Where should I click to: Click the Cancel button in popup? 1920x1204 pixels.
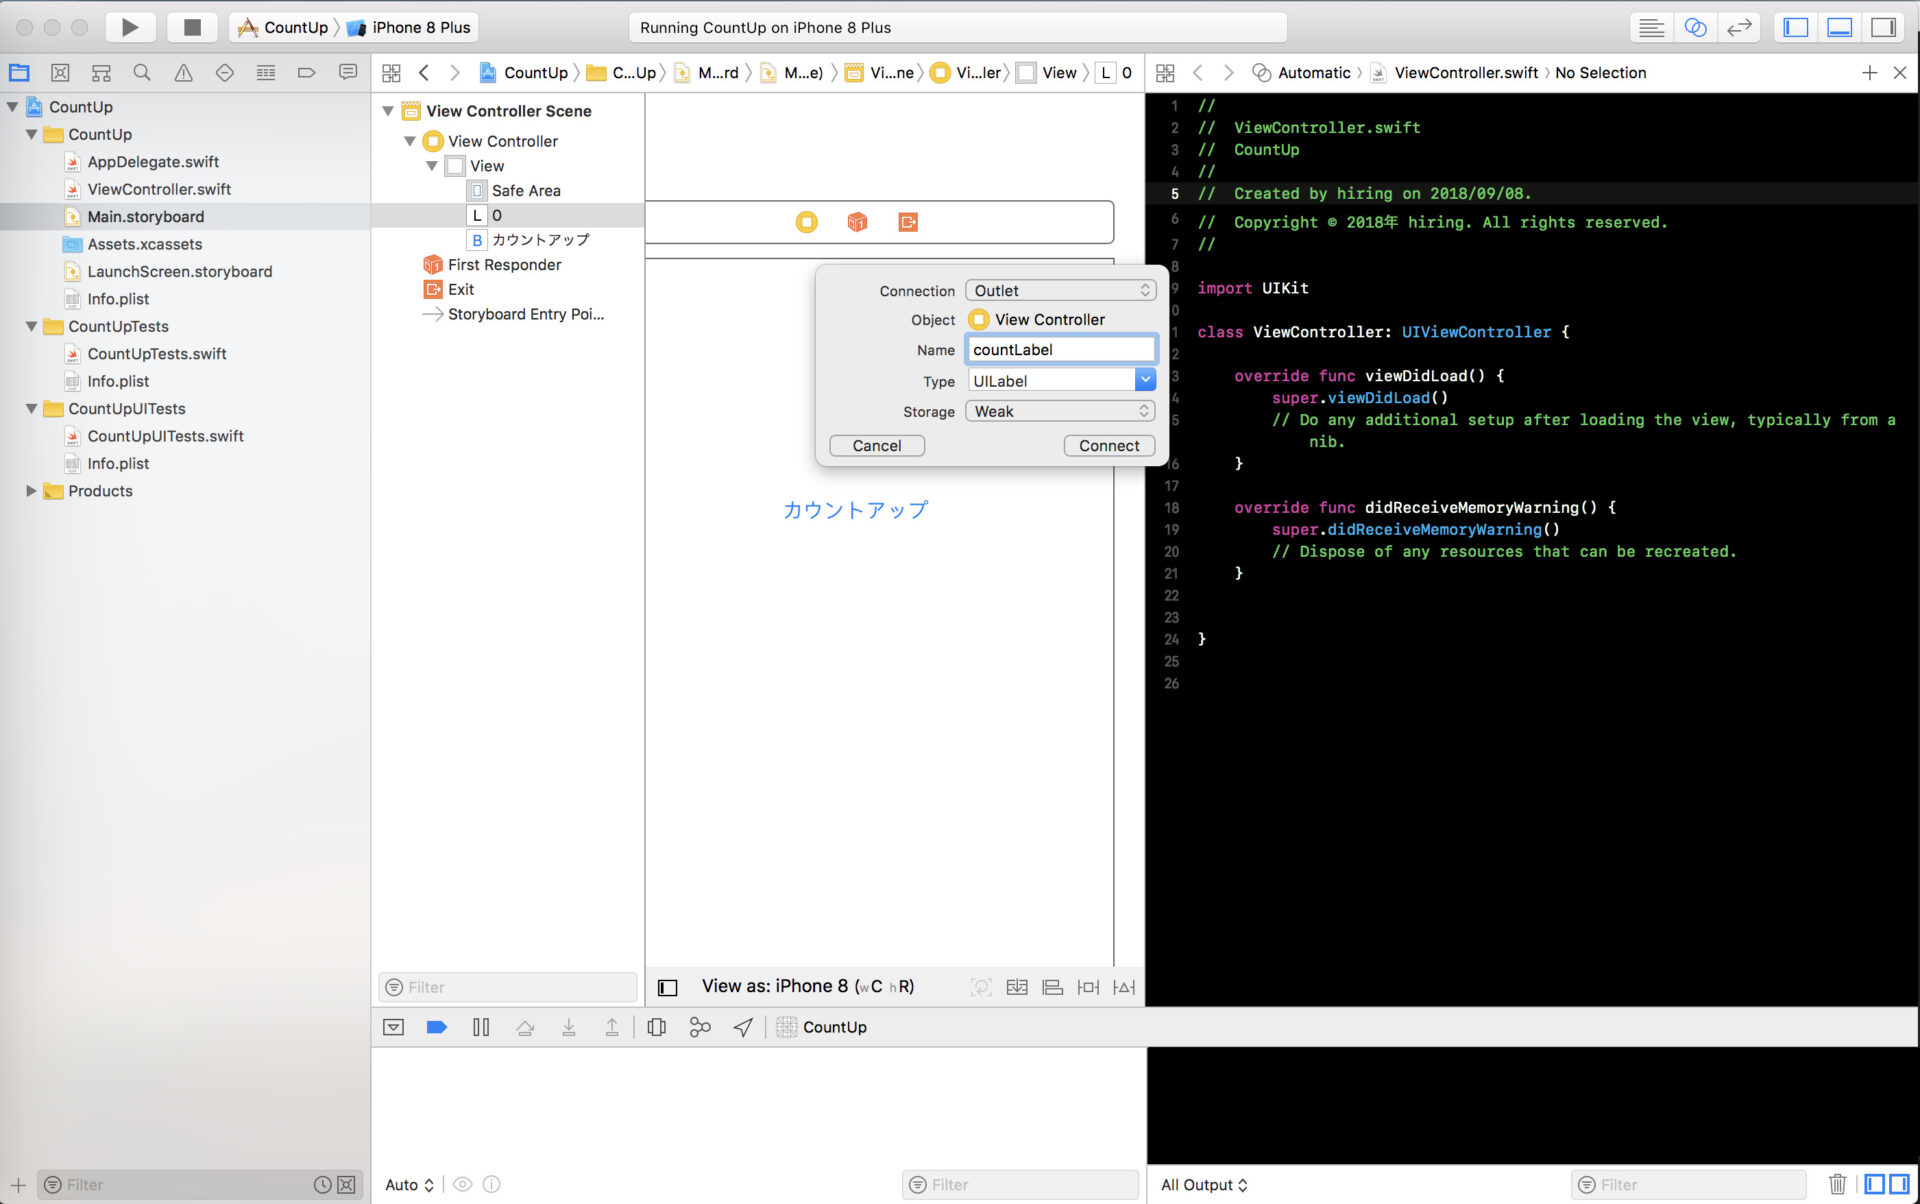[877, 446]
